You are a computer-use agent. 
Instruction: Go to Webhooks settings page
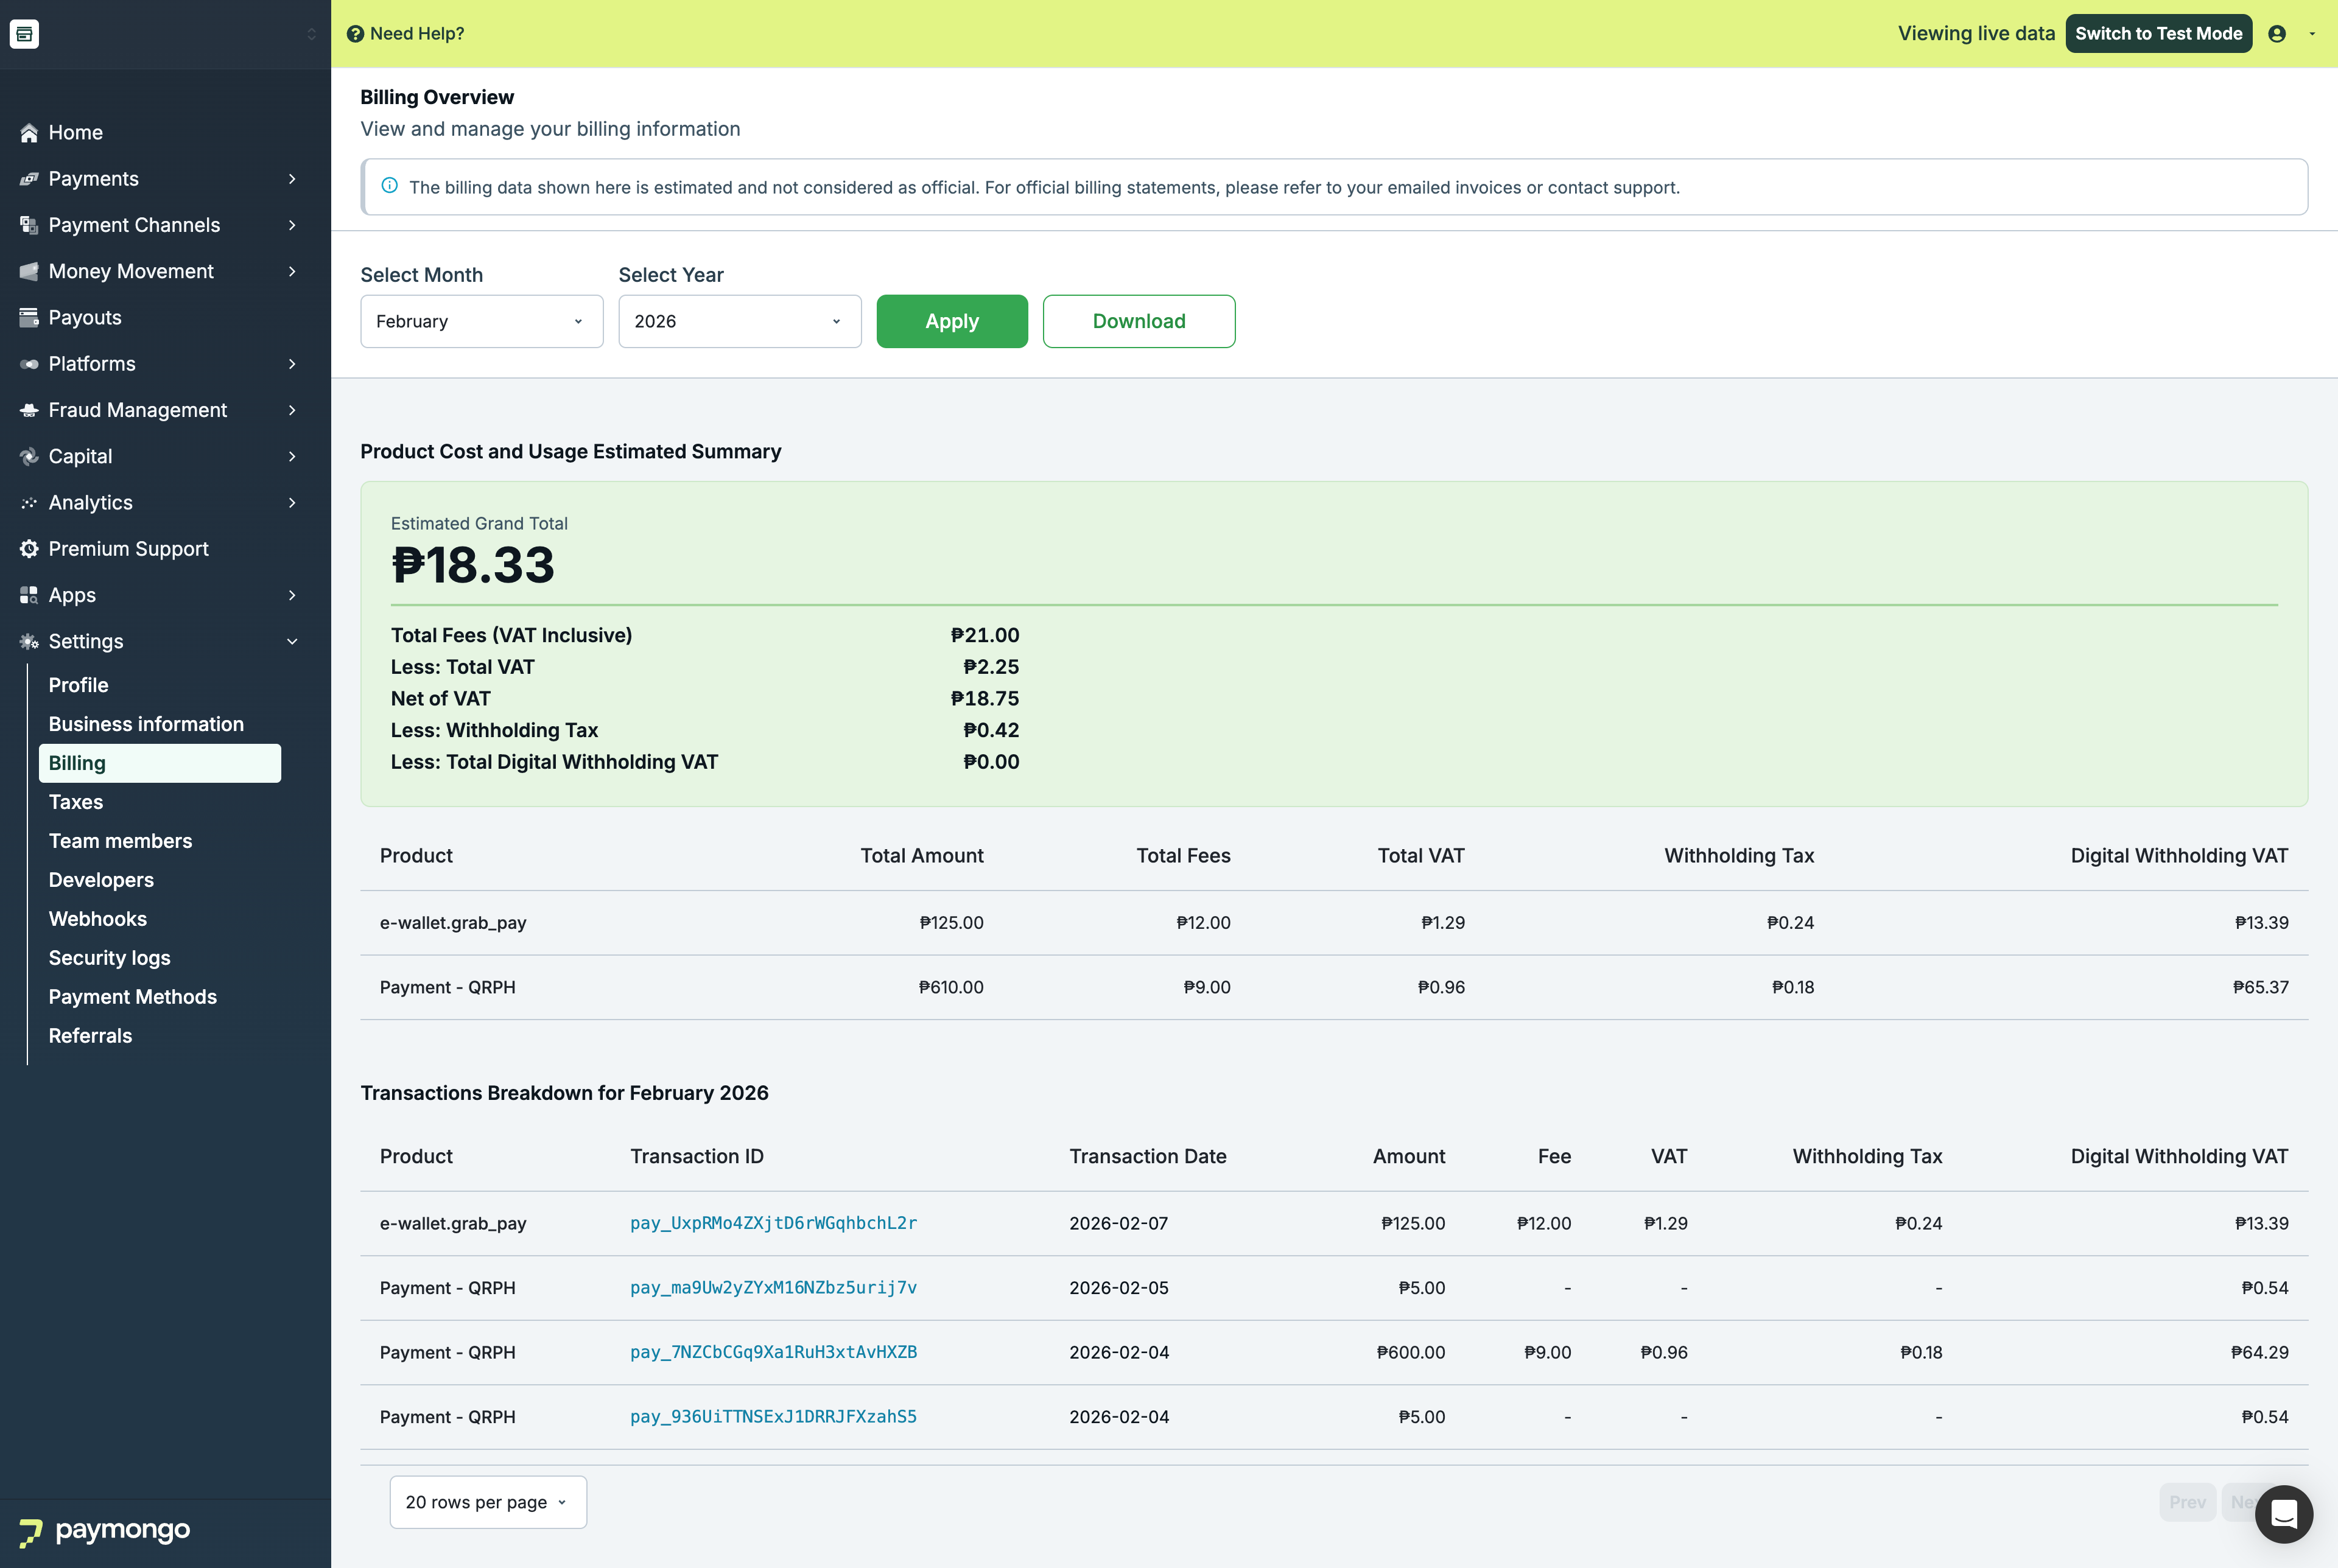click(98, 919)
